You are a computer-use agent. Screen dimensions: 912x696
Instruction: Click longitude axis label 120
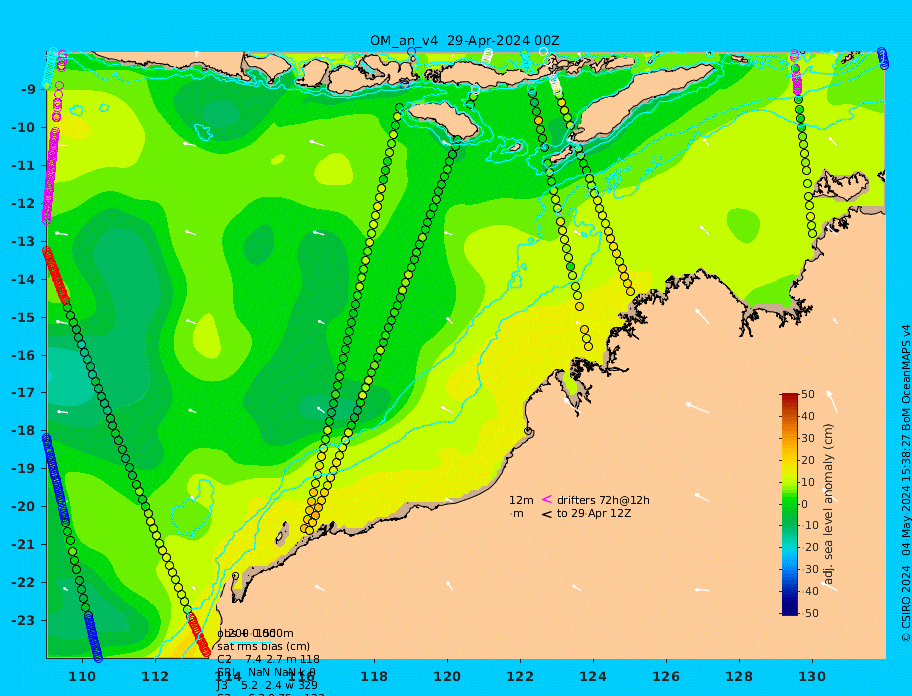coord(447,677)
